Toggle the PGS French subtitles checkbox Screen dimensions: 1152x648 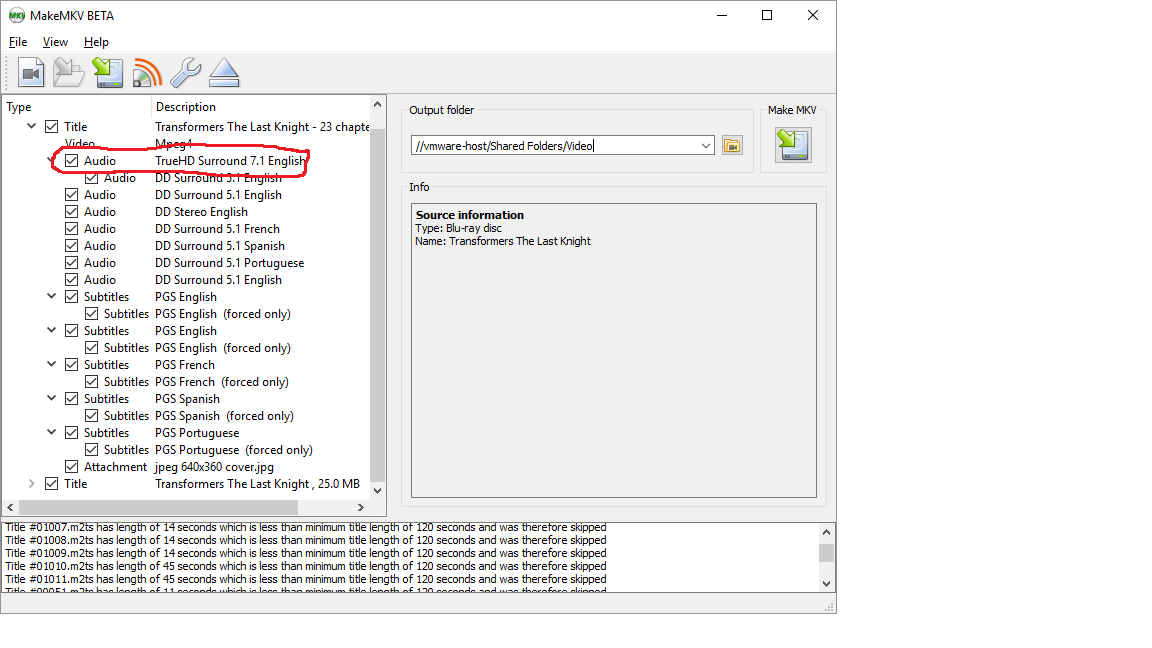(71, 364)
